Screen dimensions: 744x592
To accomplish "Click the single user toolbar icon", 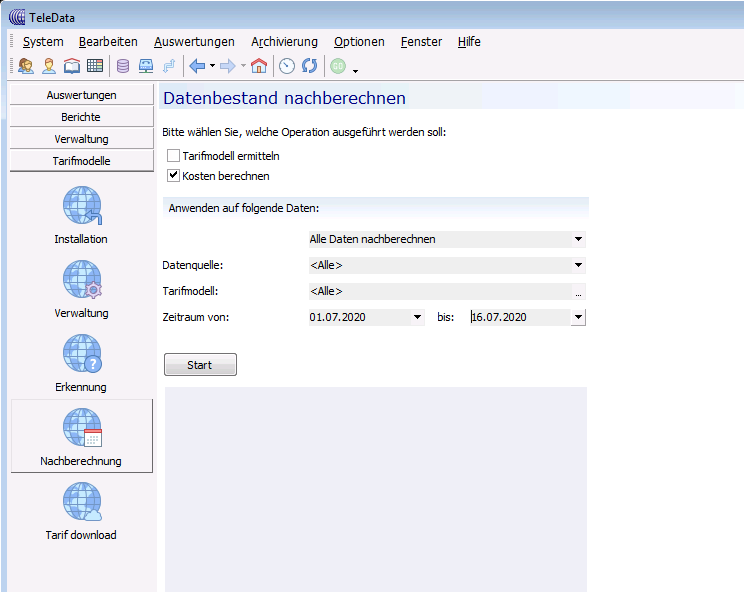I will point(49,66).
